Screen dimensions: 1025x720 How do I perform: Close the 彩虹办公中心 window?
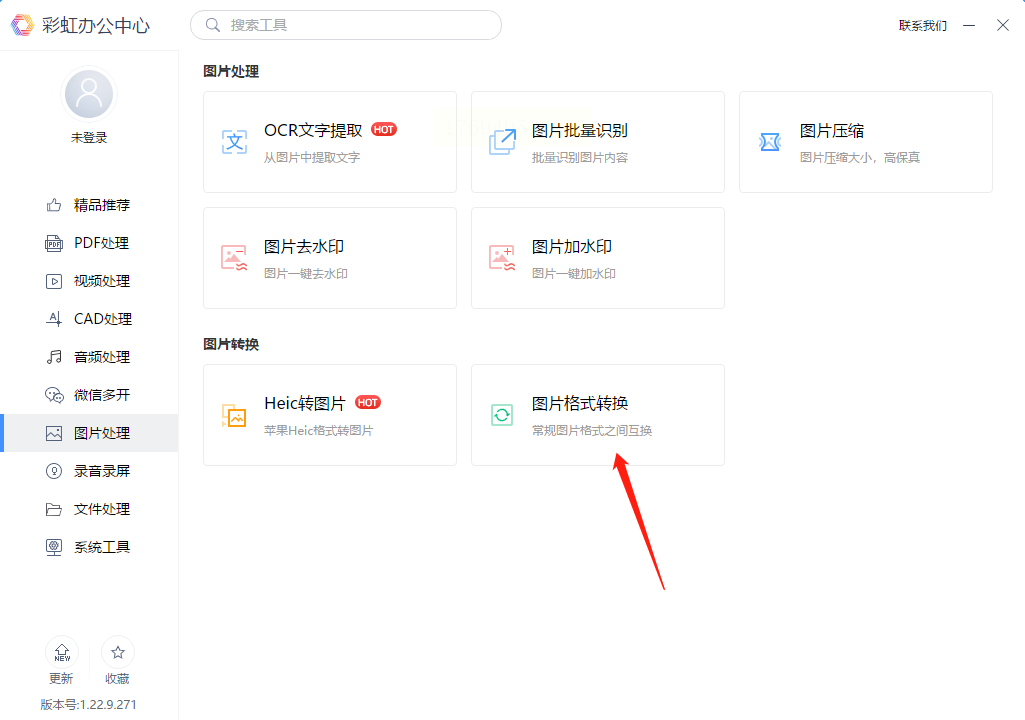(x=1003, y=26)
